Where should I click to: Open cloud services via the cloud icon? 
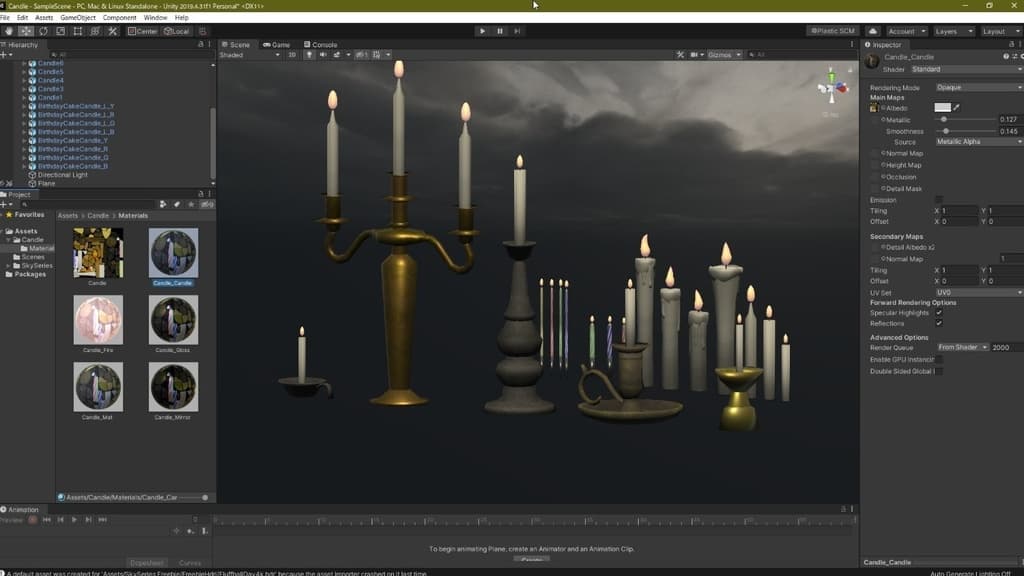pyautogui.click(x=873, y=31)
